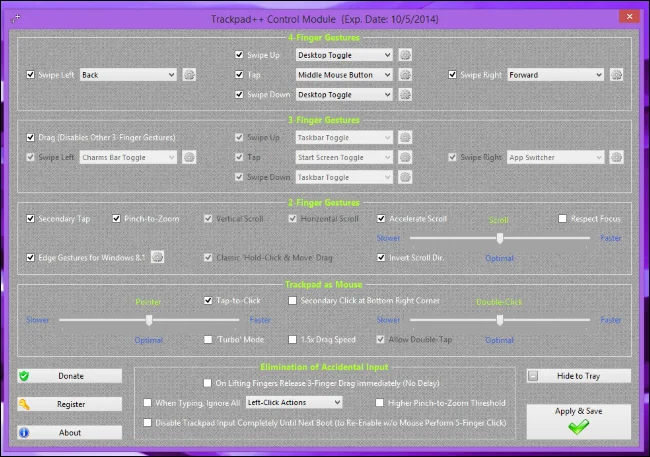Screen dimensions: 650x457
Task: Toggle Accelerate Scroll checkbox
Action: pyautogui.click(x=381, y=219)
